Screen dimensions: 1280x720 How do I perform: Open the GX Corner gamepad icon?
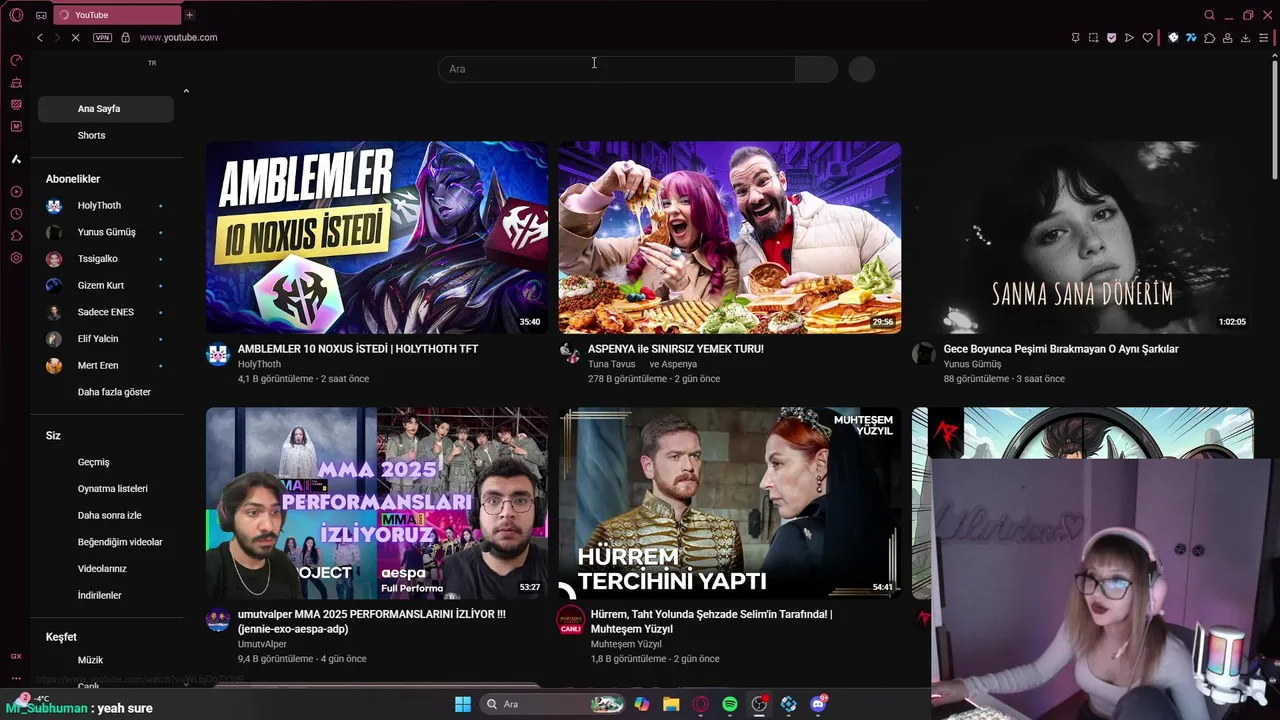(41, 15)
